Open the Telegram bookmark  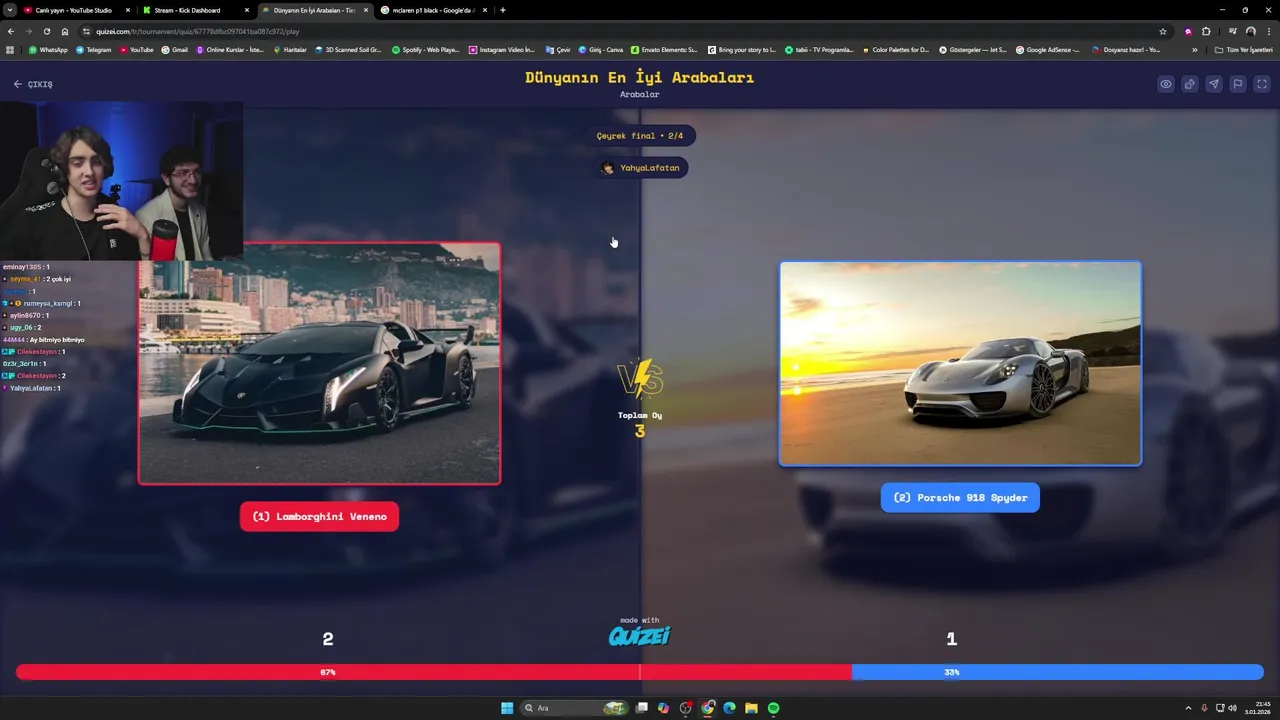[94, 49]
